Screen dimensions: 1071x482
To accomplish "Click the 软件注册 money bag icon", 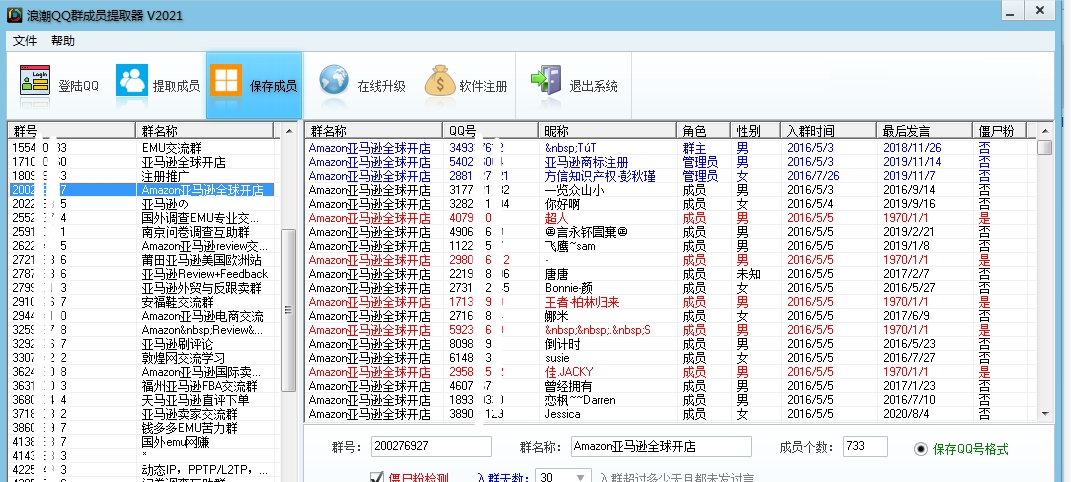I will [440, 86].
